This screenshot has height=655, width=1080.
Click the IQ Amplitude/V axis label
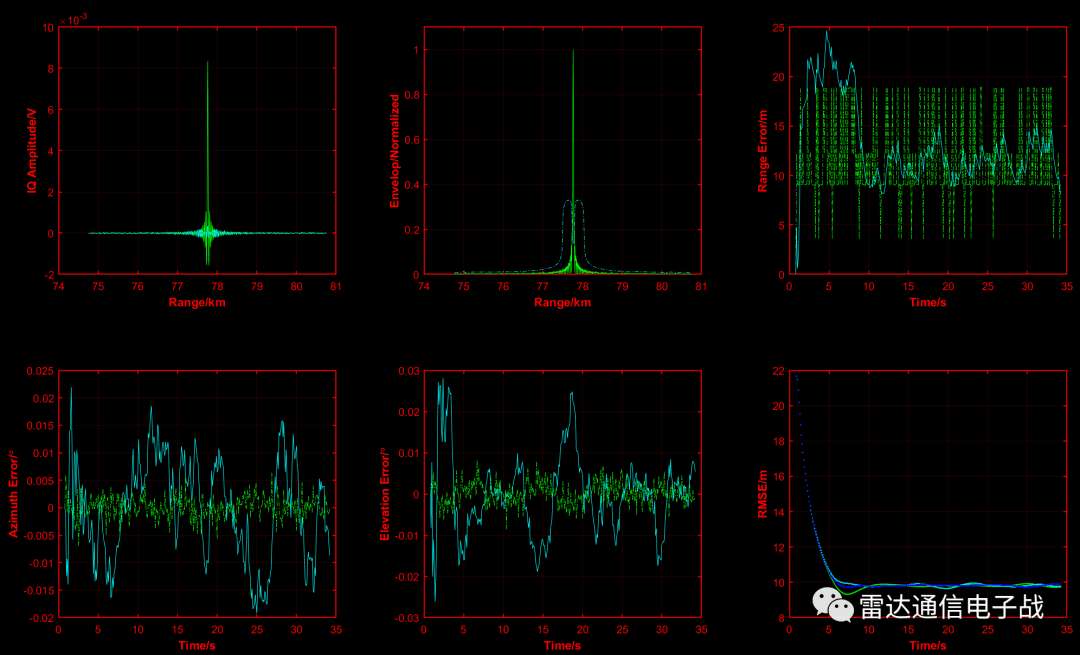coord(32,150)
